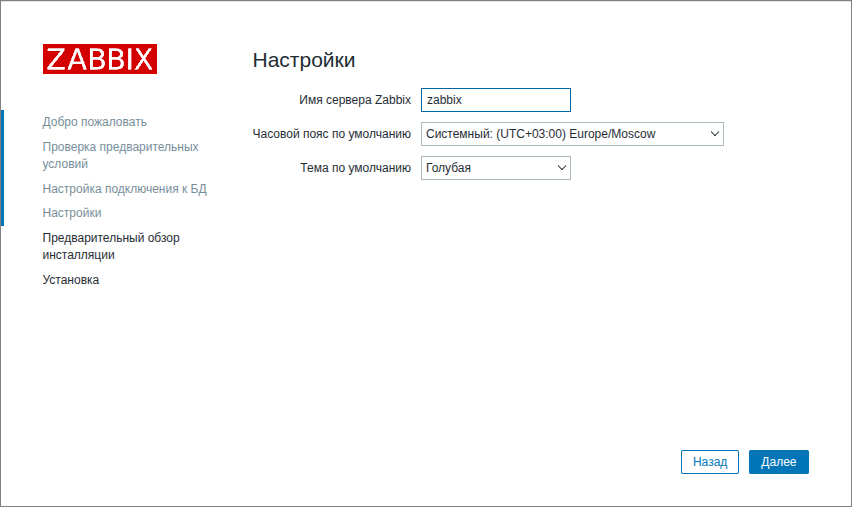852x507 pixels.
Task: Select the Добро пожаловать step in sidebar
Action: pyautogui.click(x=95, y=122)
